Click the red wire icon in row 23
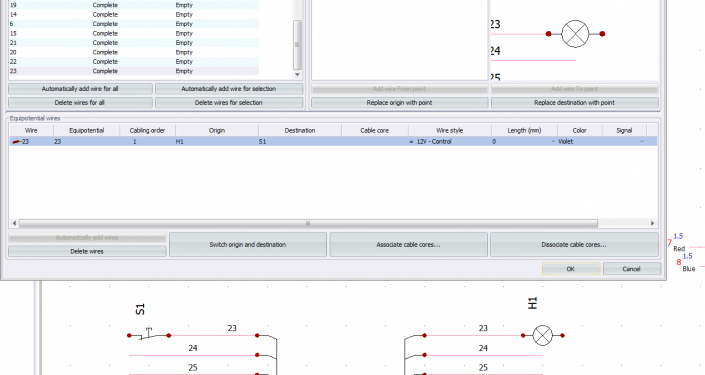705x375 pixels. tap(17, 142)
